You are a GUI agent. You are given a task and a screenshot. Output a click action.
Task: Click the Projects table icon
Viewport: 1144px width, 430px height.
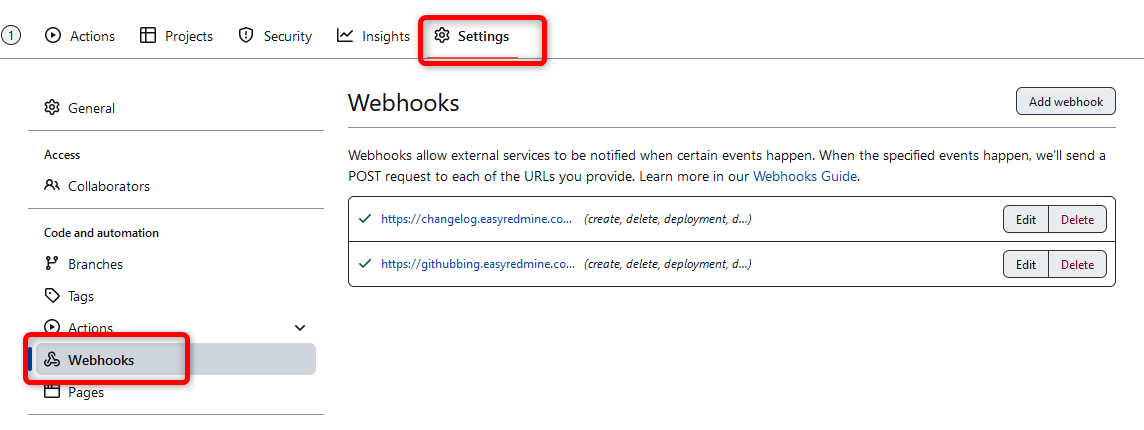pyautogui.click(x=147, y=35)
